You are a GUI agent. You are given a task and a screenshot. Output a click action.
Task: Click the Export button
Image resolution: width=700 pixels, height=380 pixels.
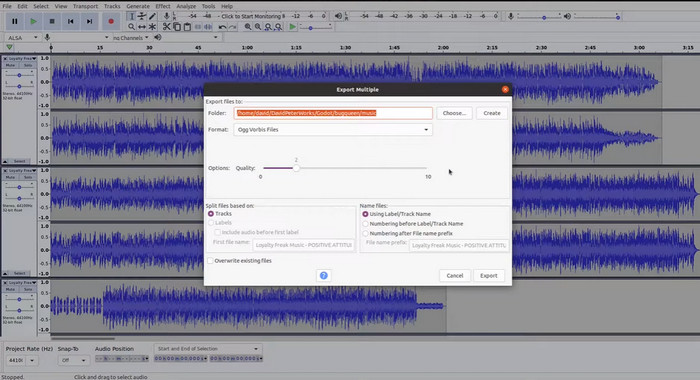pos(488,276)
